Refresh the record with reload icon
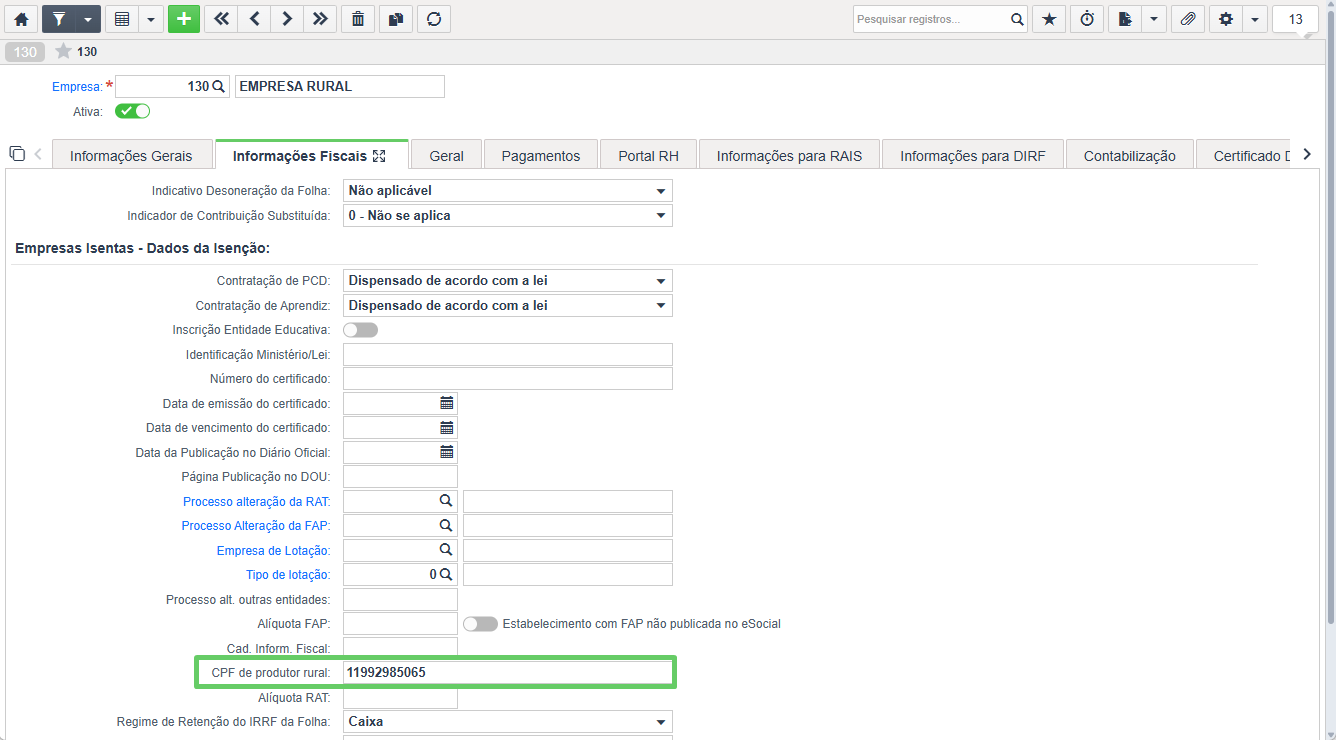1336x740 pixels. (433, 19)
